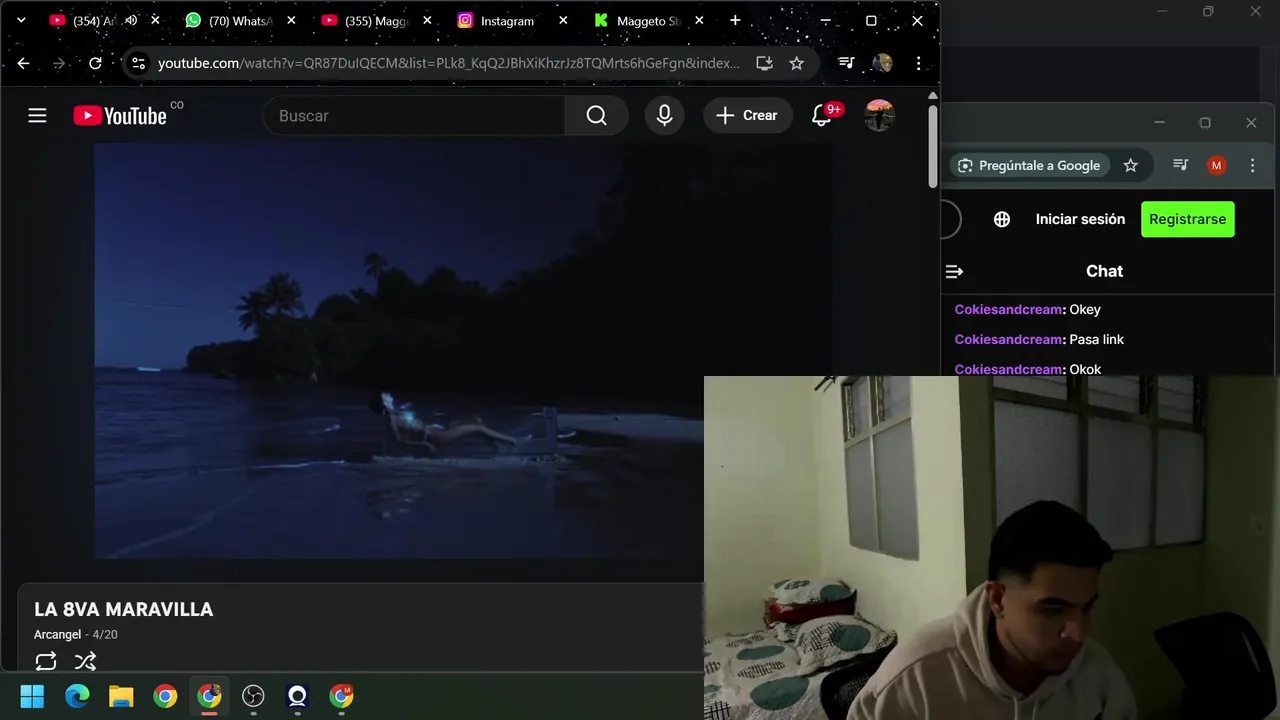Go to YouTube home via logo
This screenshot has height=720, width=1280.
tap(120, 116)
